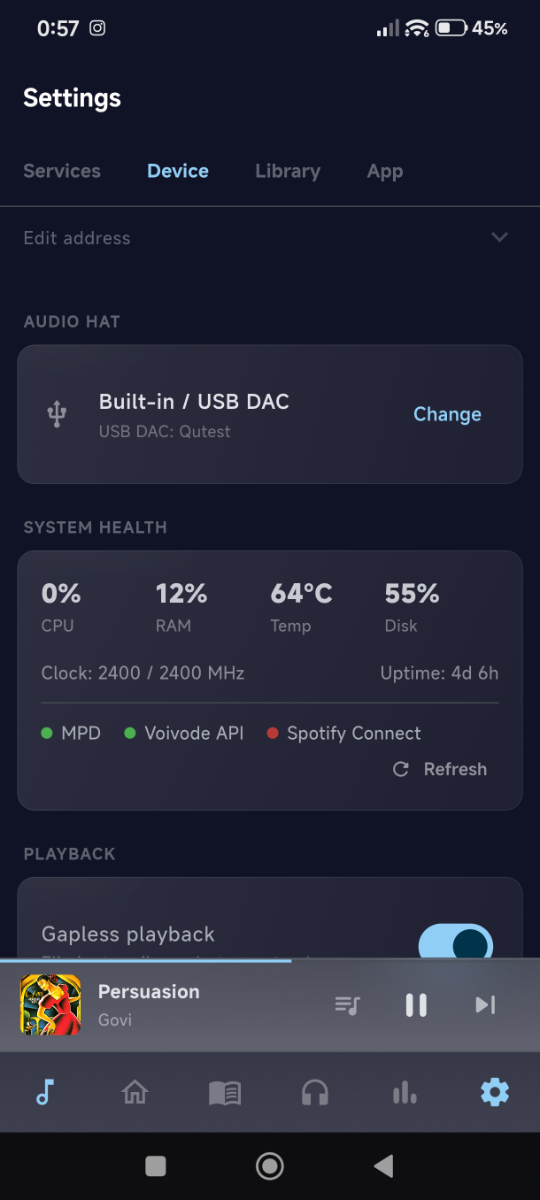The width and height of the screenshot is (540, 1200).
Task: Toggle the Gapless playback switch
Action: (x=455, y=941)
